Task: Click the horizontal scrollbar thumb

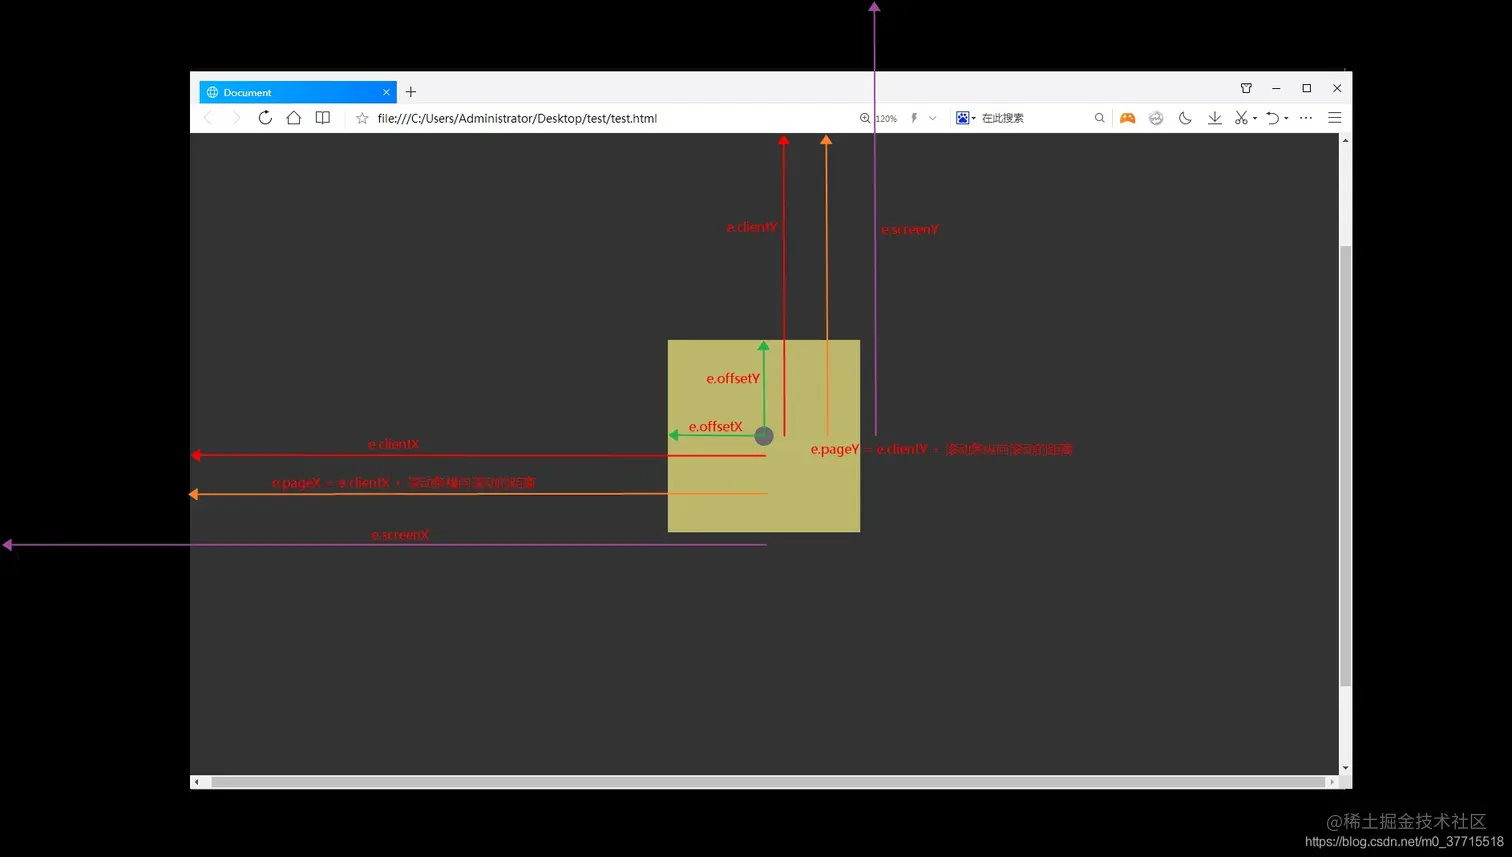Action: (x=768, y=782)
